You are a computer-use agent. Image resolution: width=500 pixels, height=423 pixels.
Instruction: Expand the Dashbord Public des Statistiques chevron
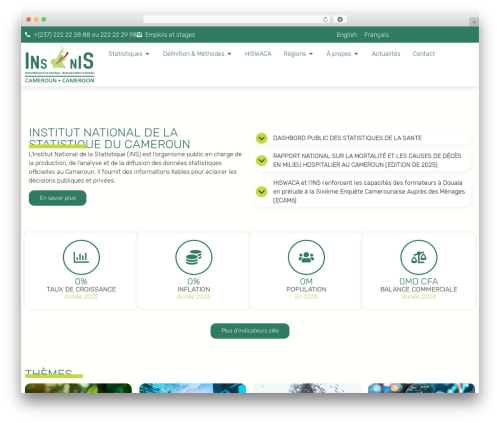tap(262, 138)
